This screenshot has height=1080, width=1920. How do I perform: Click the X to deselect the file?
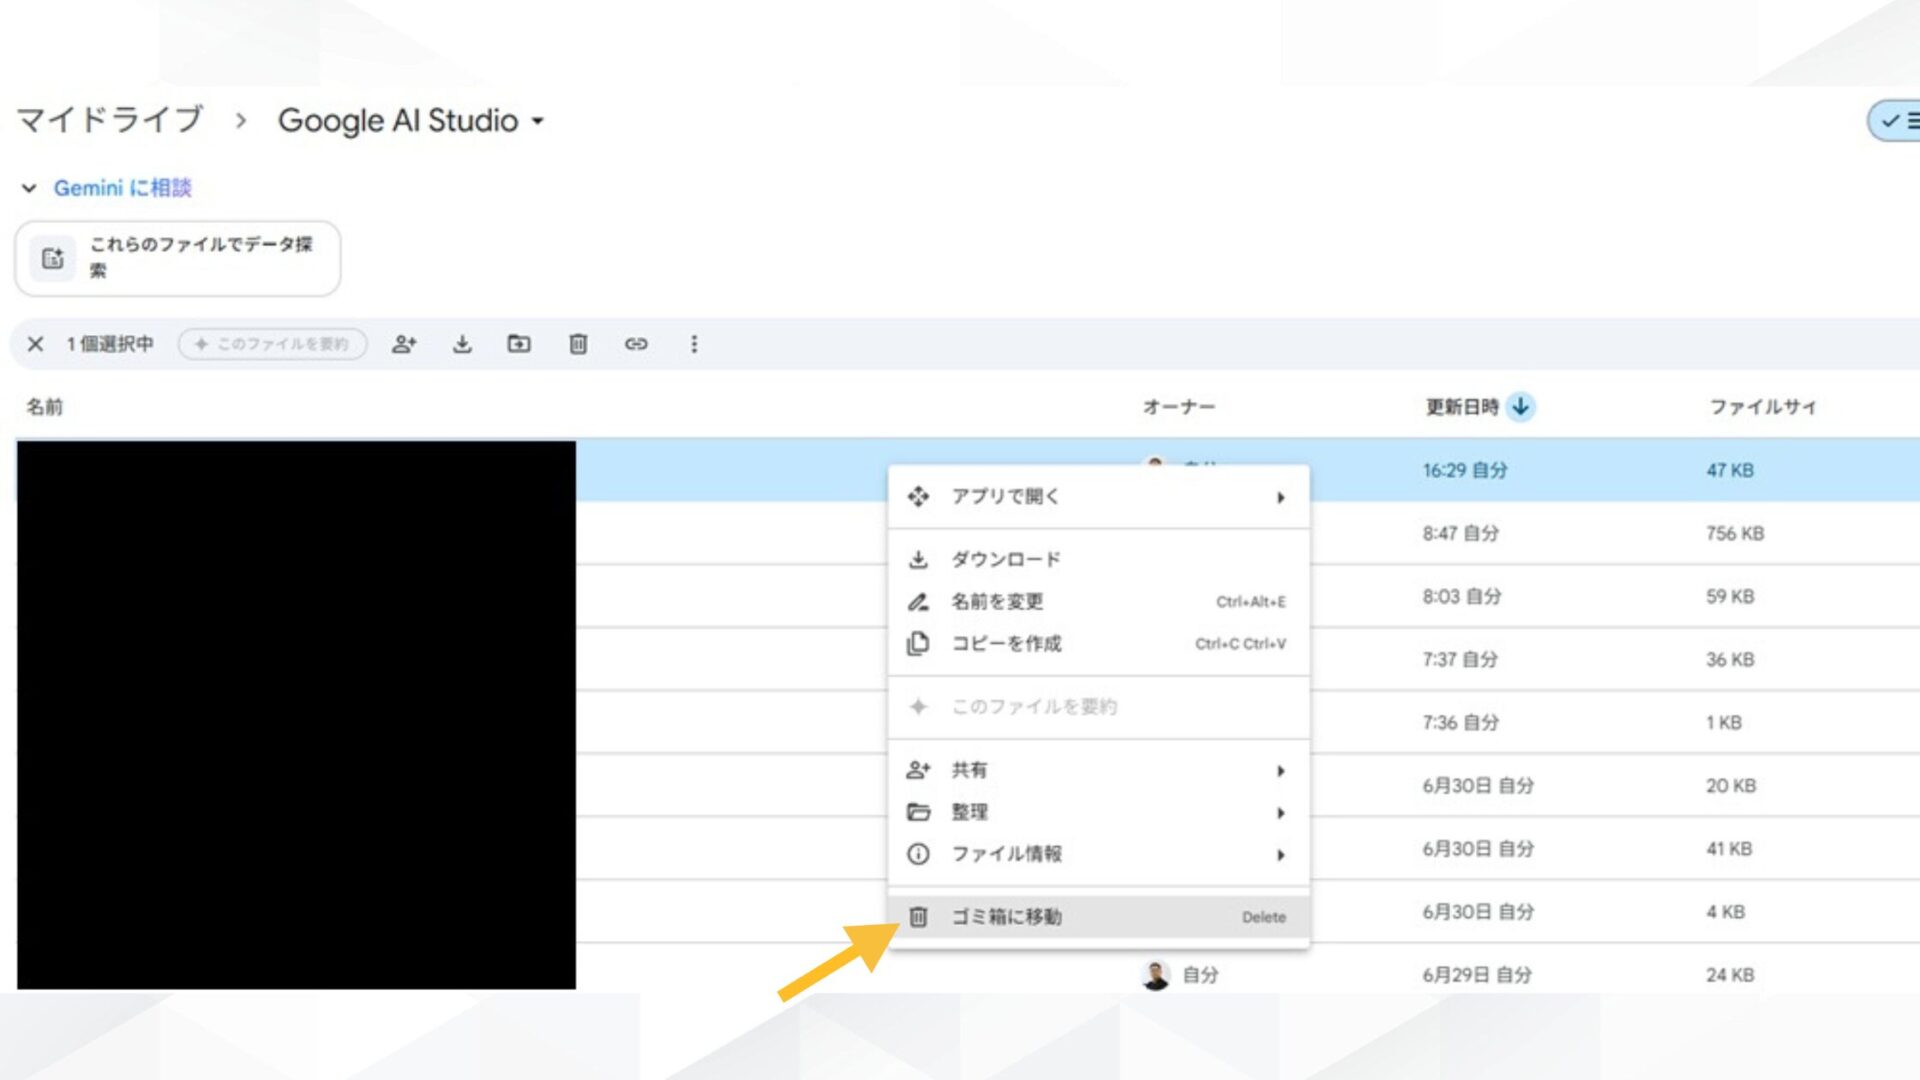tap(35, 344)
